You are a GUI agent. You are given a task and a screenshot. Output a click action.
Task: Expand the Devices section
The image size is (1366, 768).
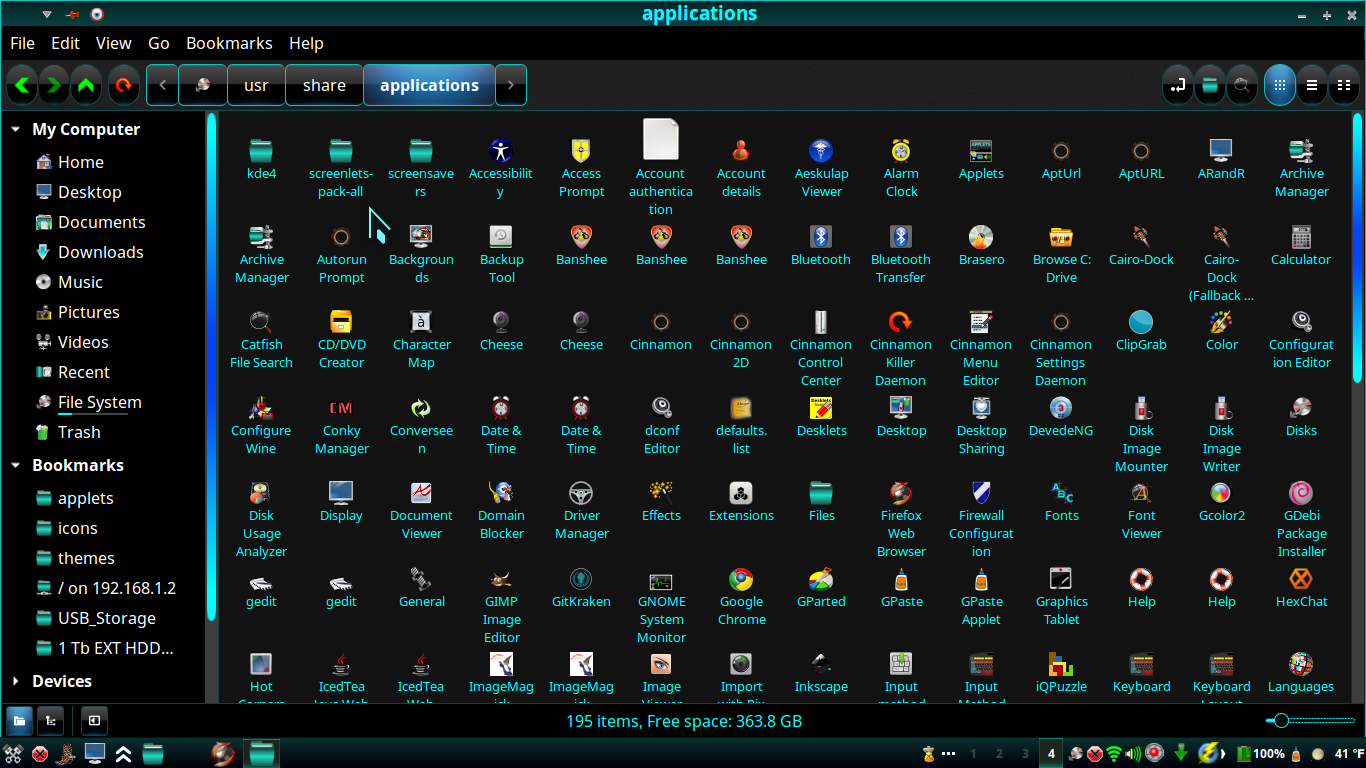16,681
